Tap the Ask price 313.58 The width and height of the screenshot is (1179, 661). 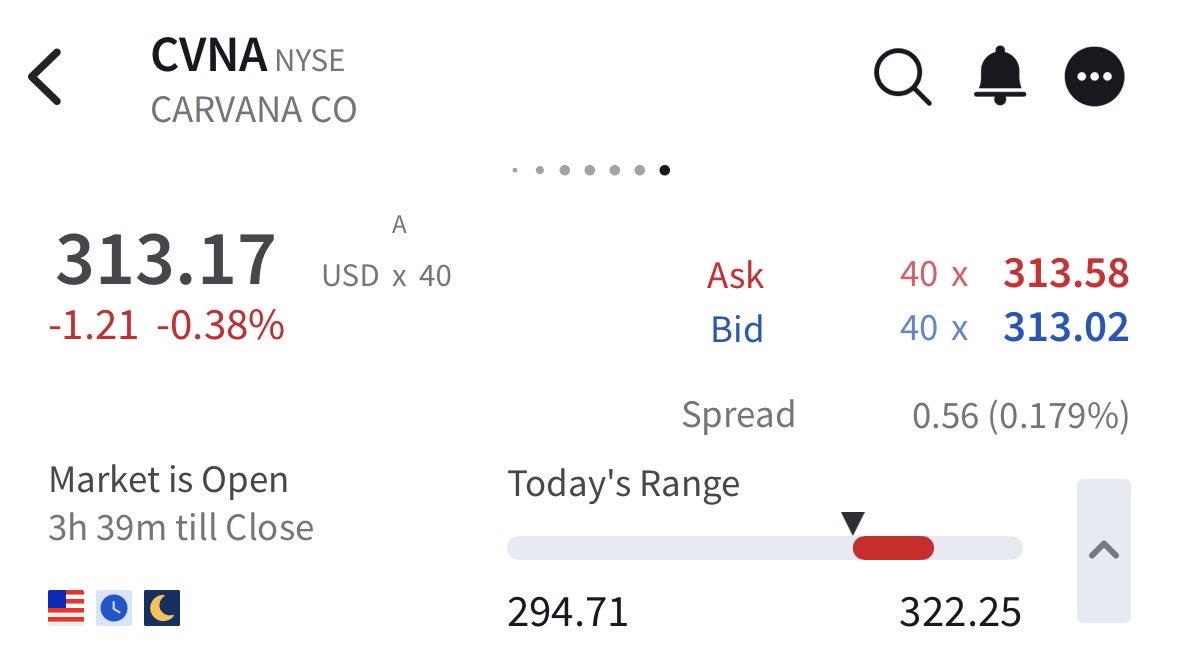coord(1066,274)
